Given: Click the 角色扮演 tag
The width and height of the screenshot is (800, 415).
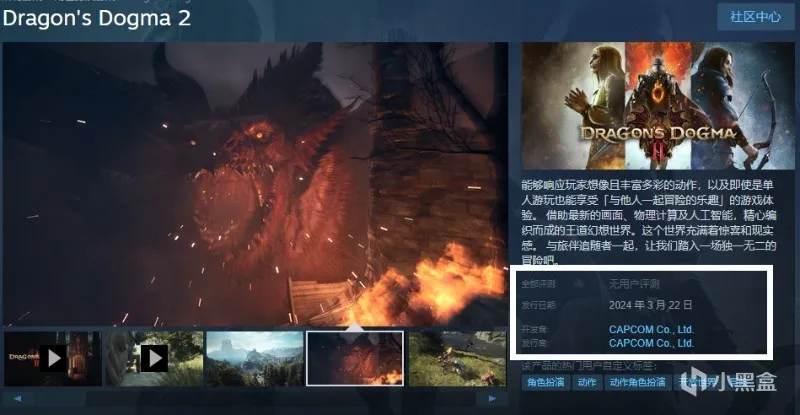Looking at the screenshot, I should (x=545, y=382).
